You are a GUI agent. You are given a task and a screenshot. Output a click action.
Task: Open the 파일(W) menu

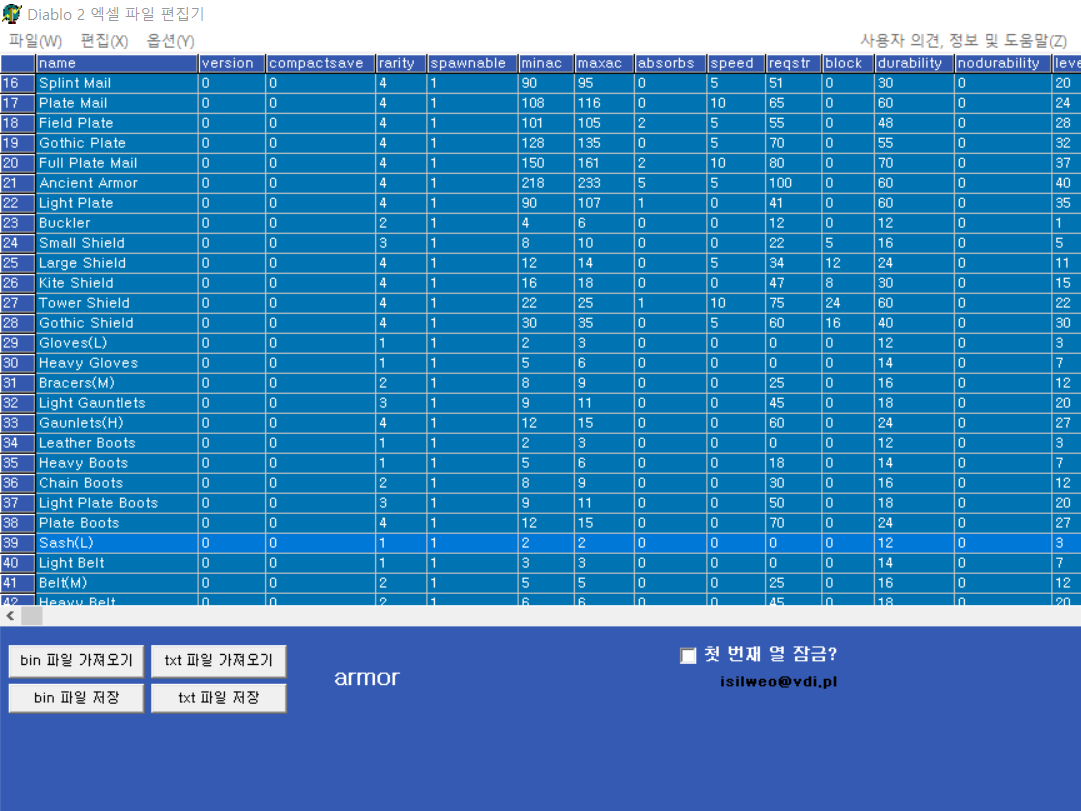pyautogui.click(x=35, y=41)
